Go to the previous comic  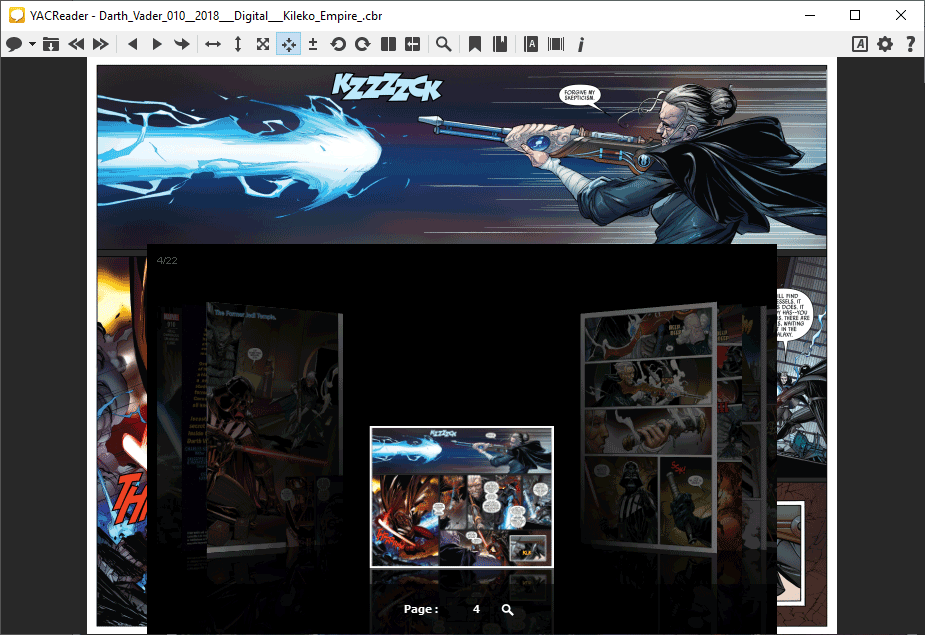pos(76,44)
